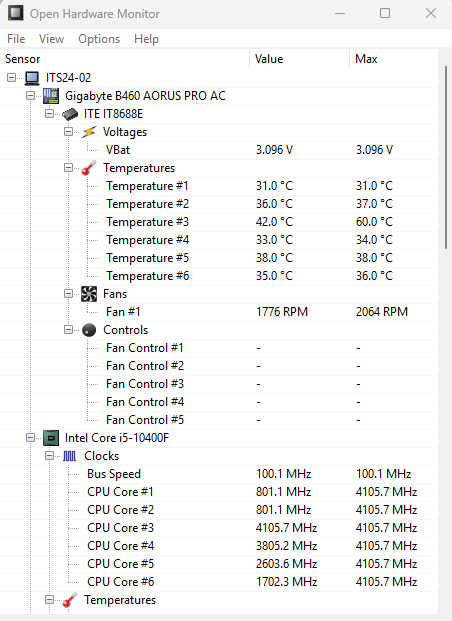Open the View menu
The height and width of the screenshot is (621, 452).
point(51,39)
